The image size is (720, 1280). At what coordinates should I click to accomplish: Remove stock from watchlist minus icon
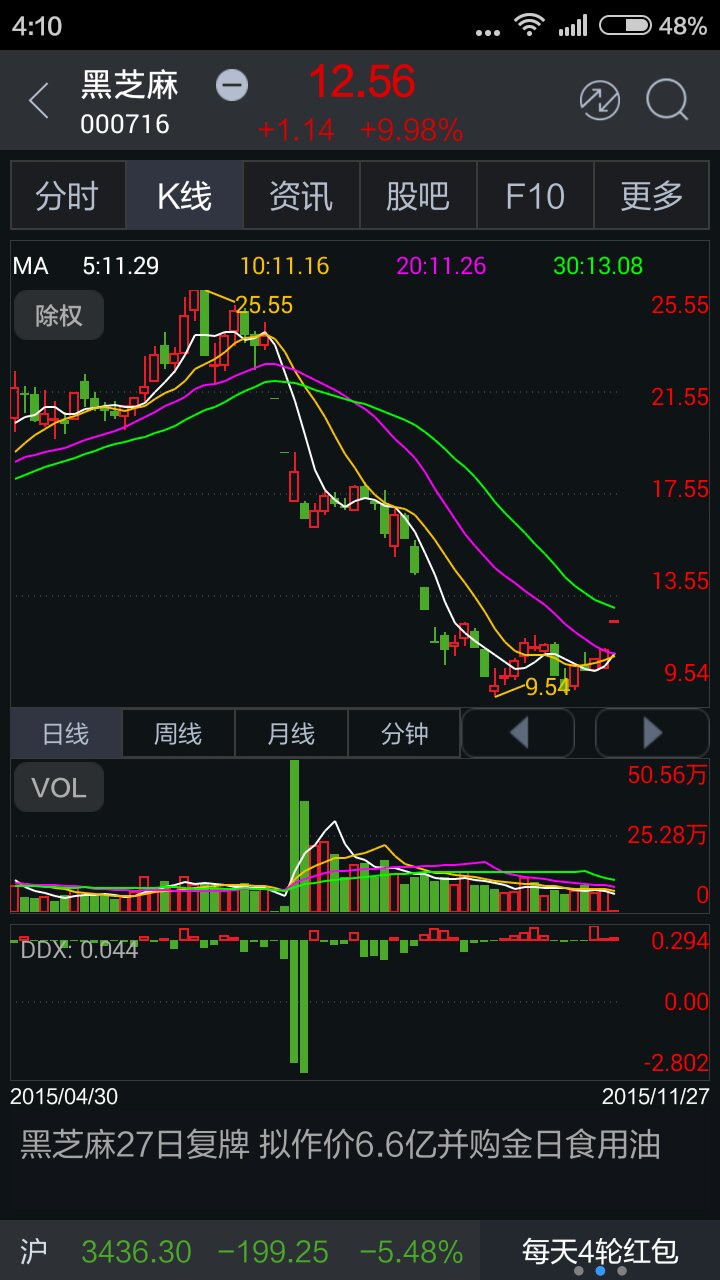(232, 85)
